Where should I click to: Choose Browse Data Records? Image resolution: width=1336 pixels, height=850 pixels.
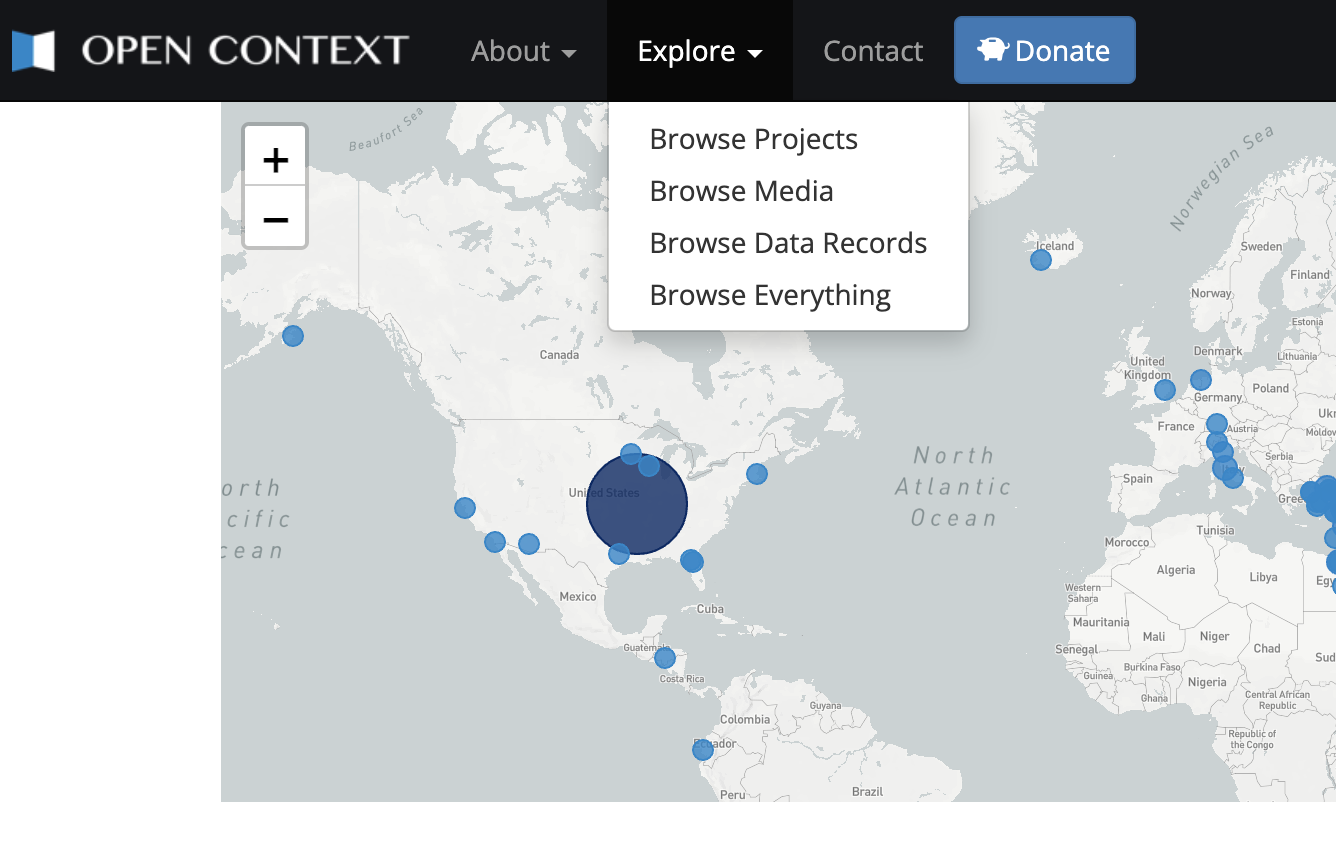[788, 242]
